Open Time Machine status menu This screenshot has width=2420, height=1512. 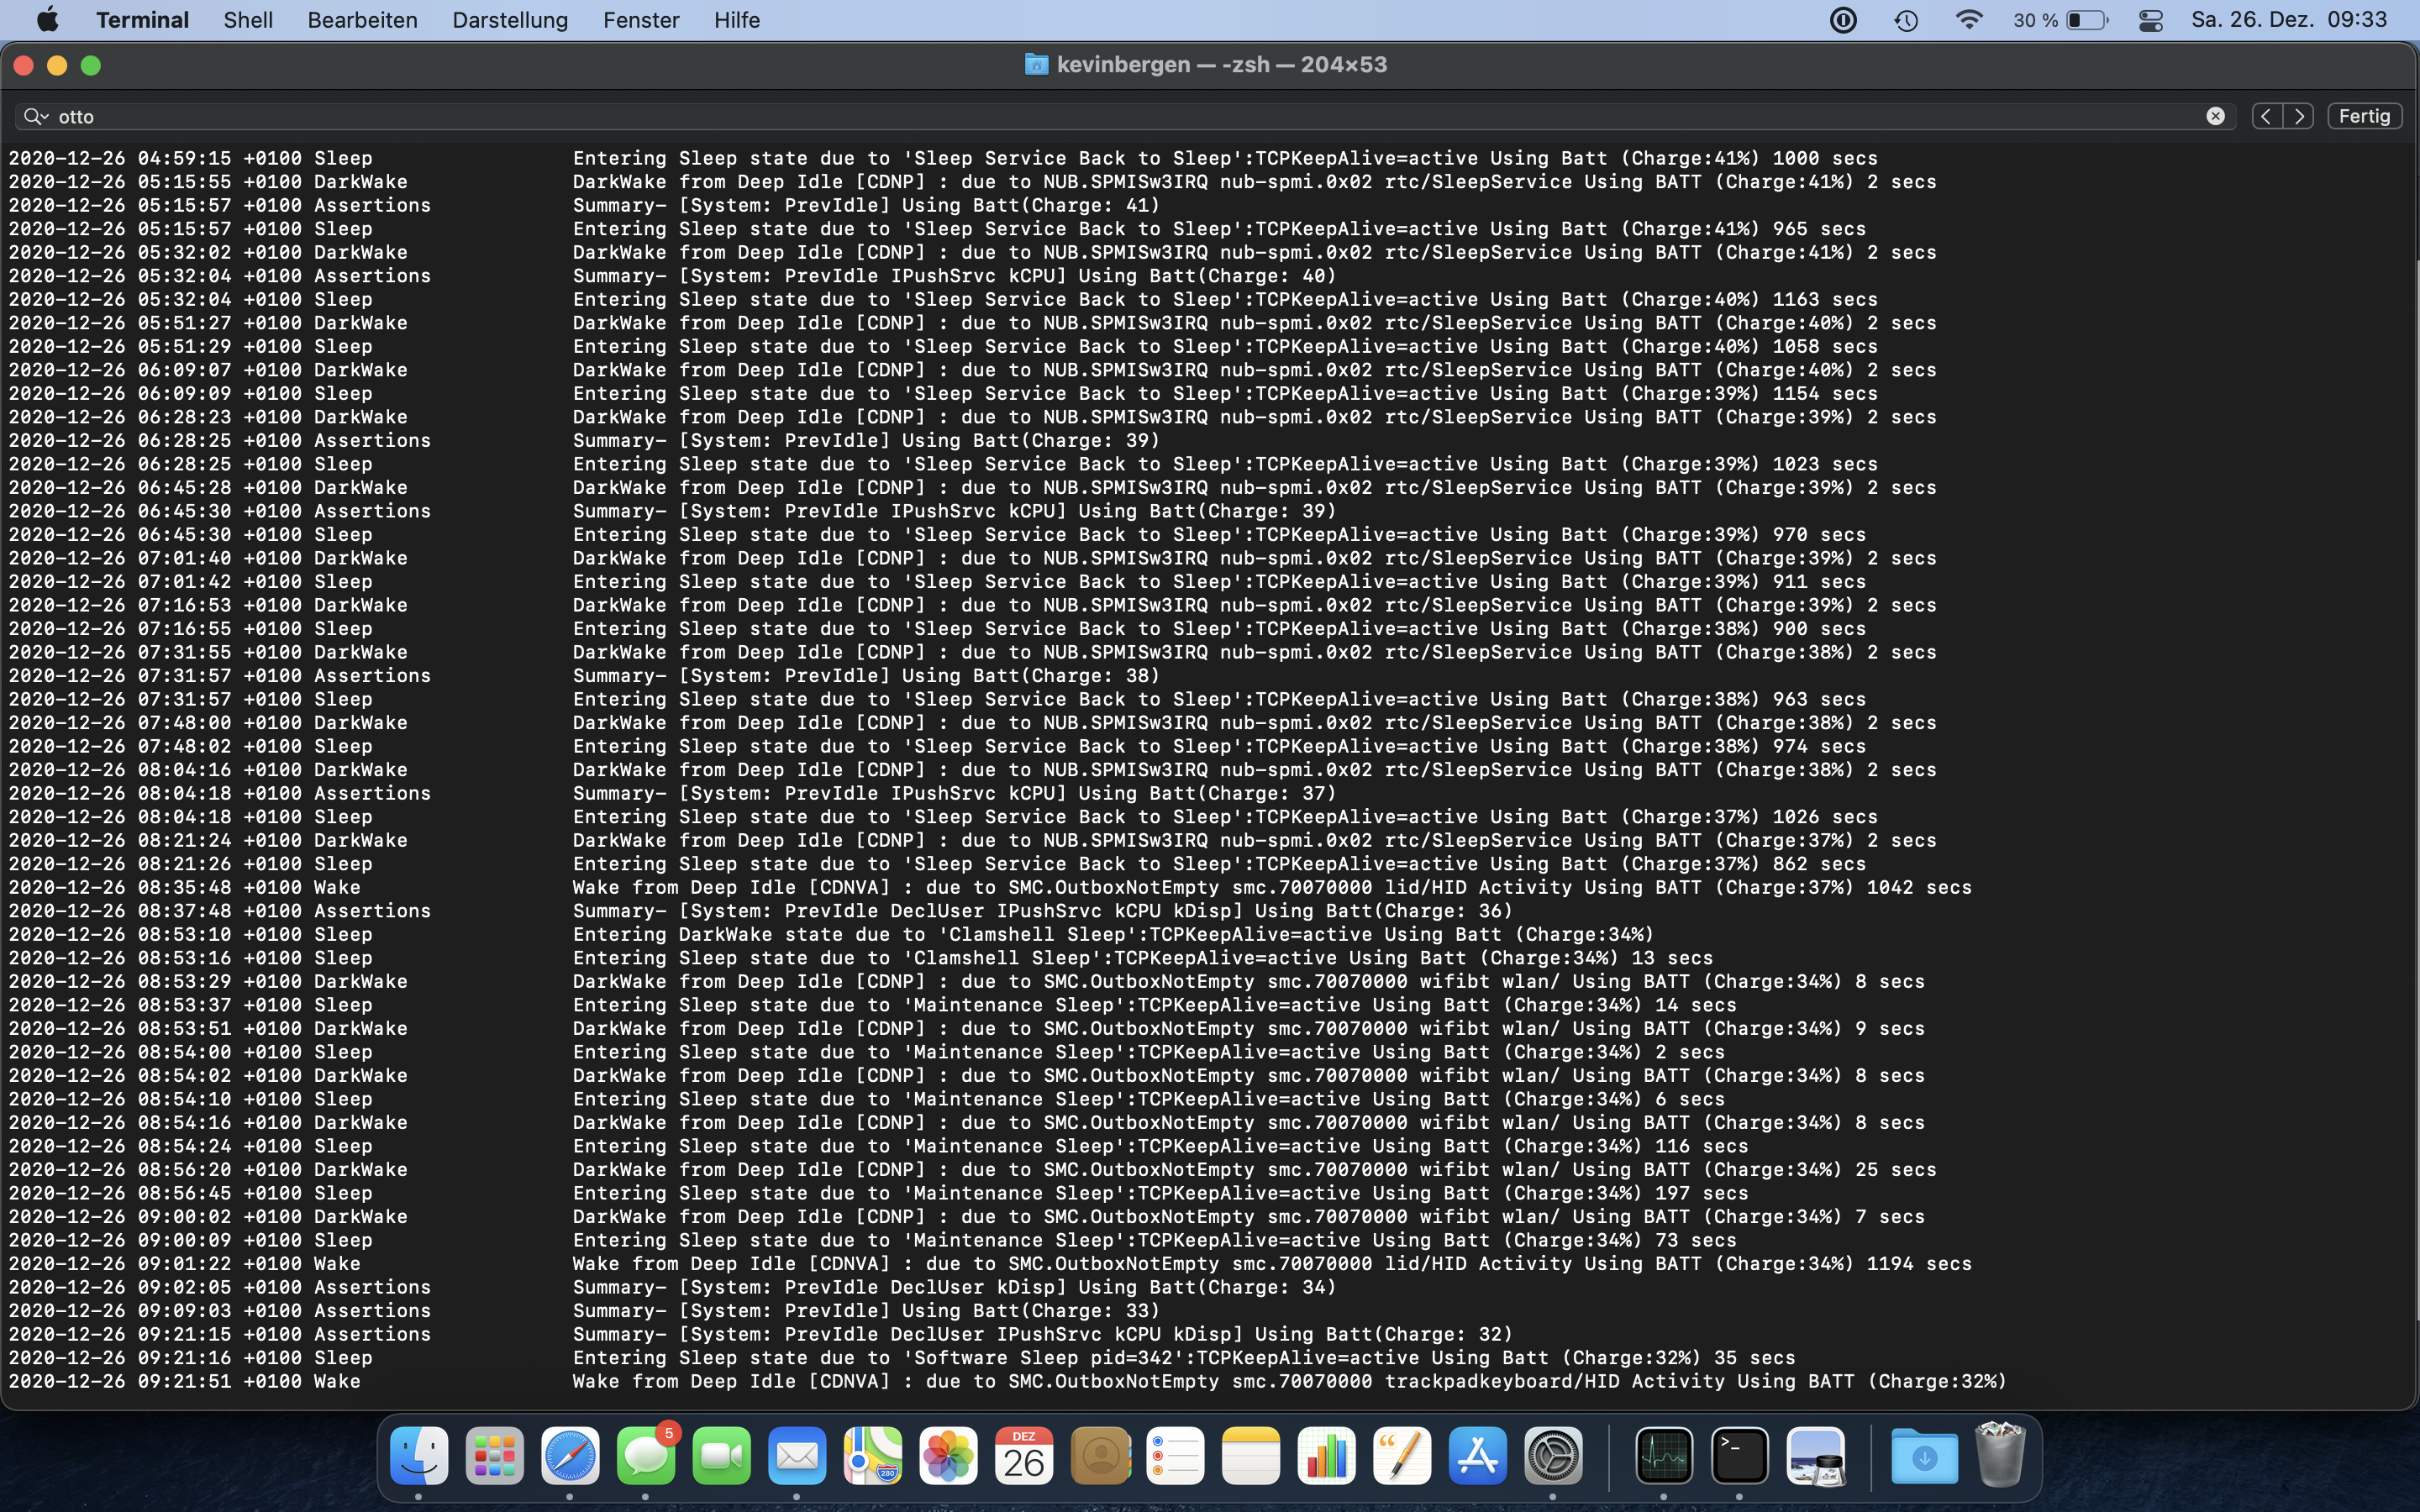click(x=1906, y=20)
